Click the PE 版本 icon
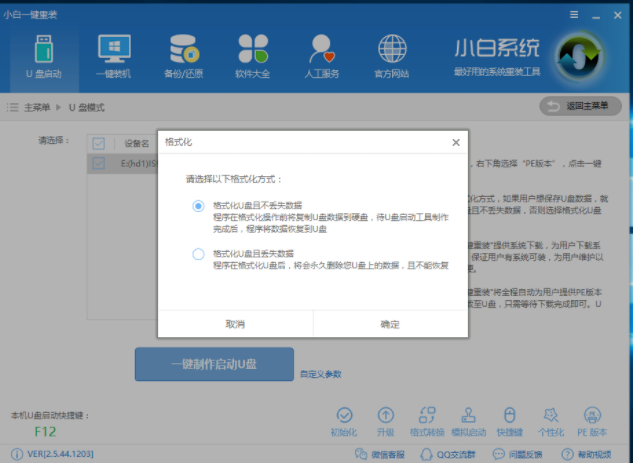 pyautogui.click(x=591, y=415)
